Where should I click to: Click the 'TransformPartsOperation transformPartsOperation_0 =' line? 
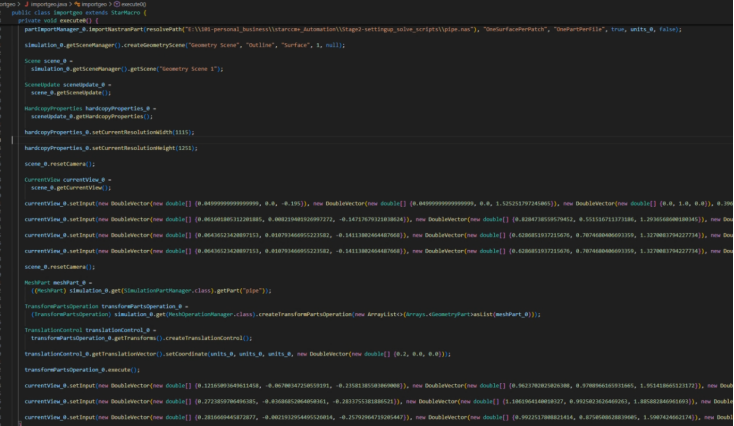point(106,306)
